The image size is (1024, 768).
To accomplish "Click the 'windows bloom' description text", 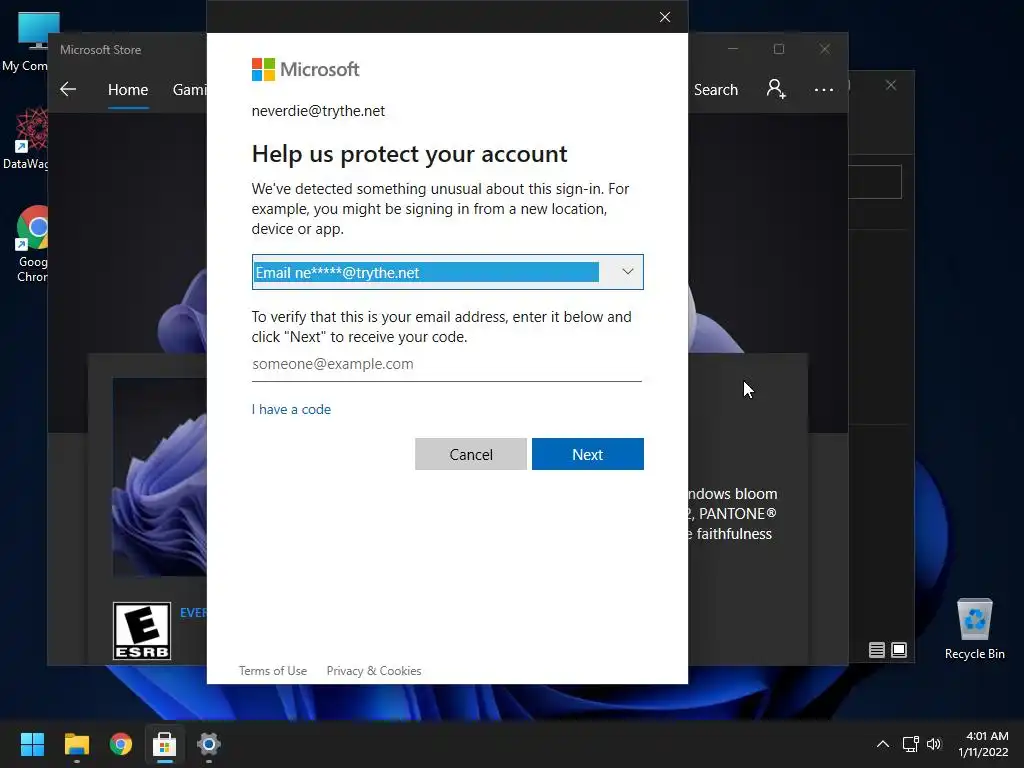I will [732, 494].
